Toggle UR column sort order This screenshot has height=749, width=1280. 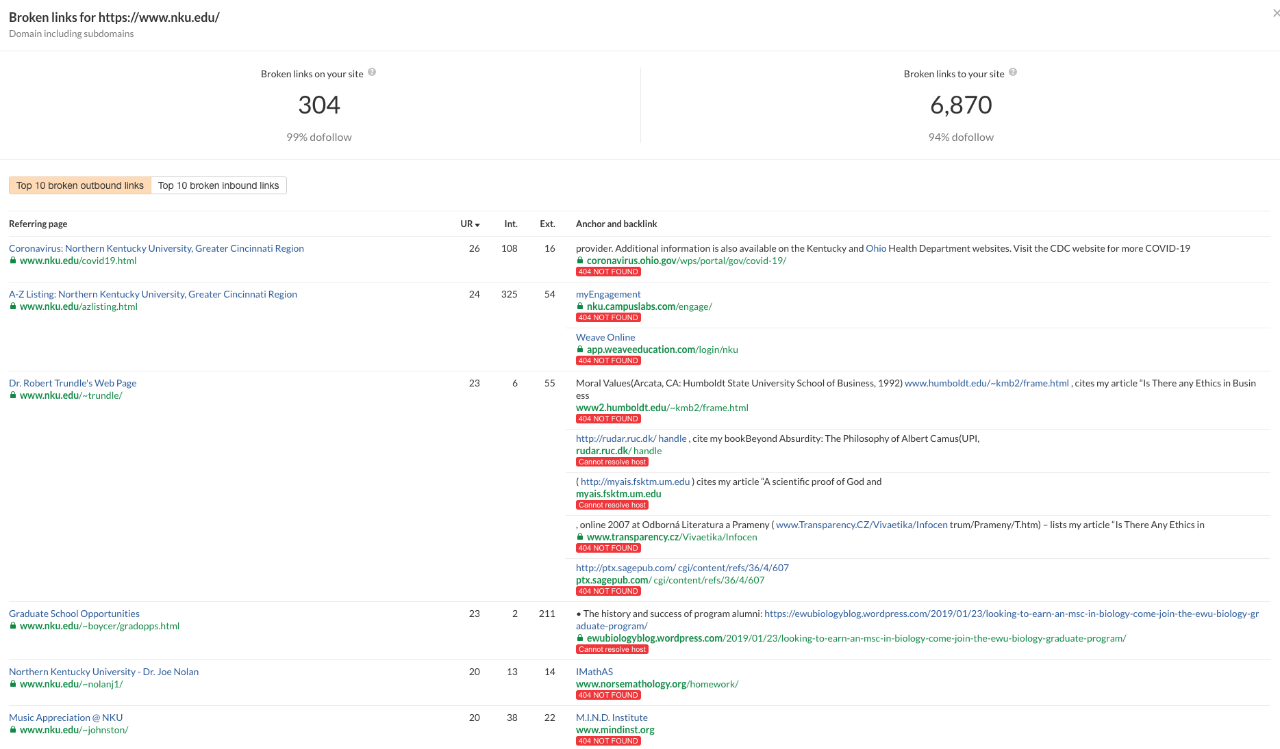point(469,224)
